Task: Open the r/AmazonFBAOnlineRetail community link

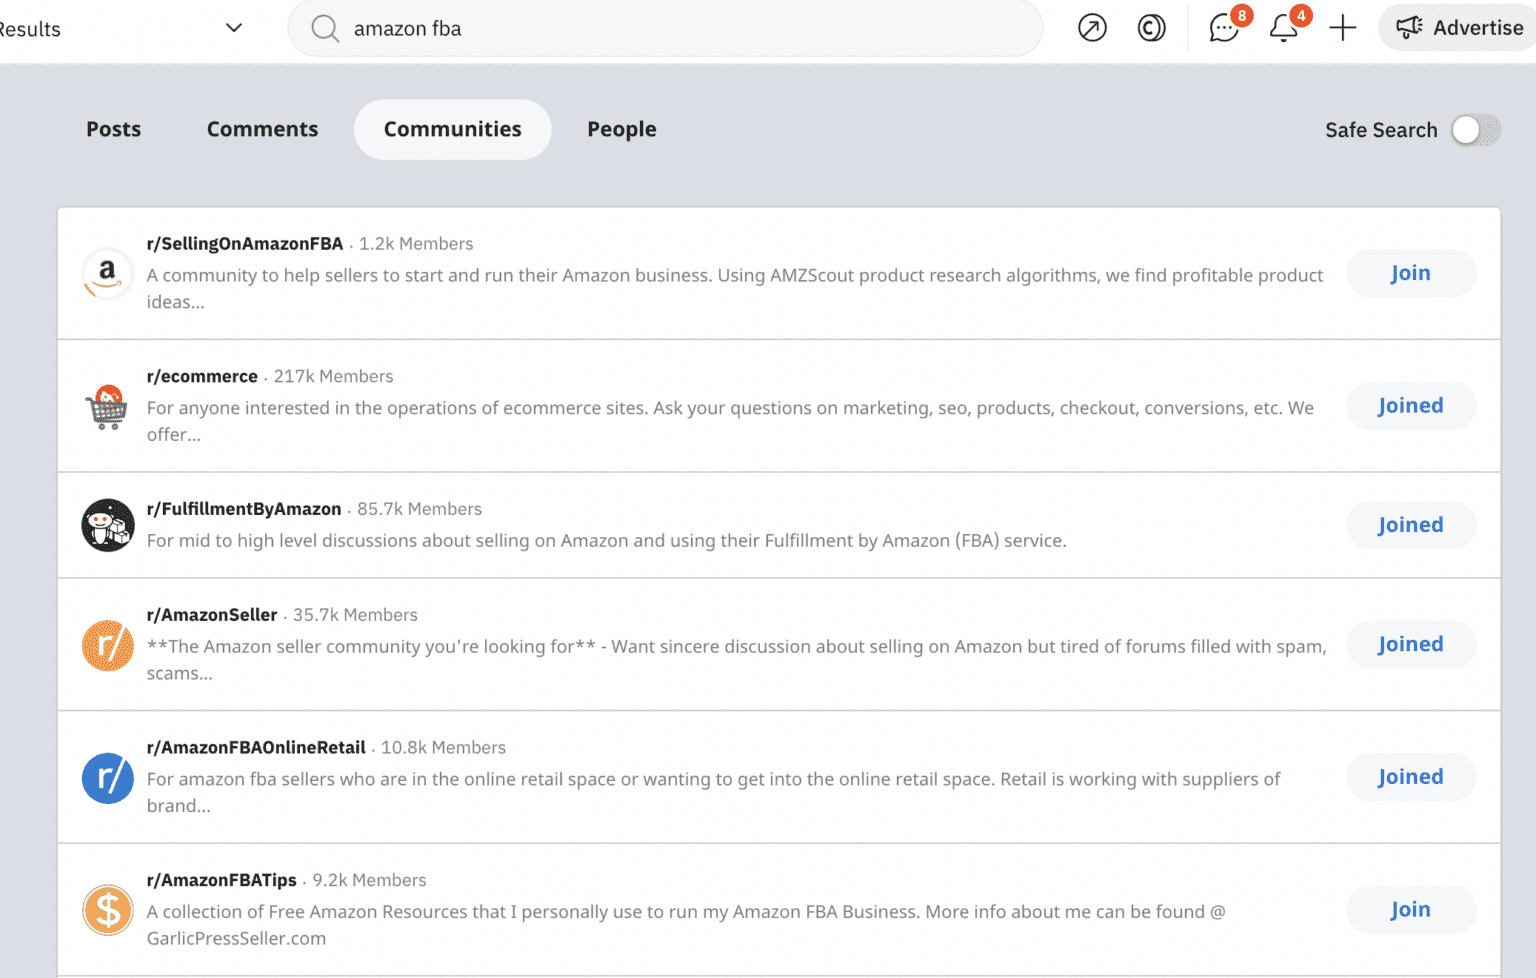Action: 256,747
